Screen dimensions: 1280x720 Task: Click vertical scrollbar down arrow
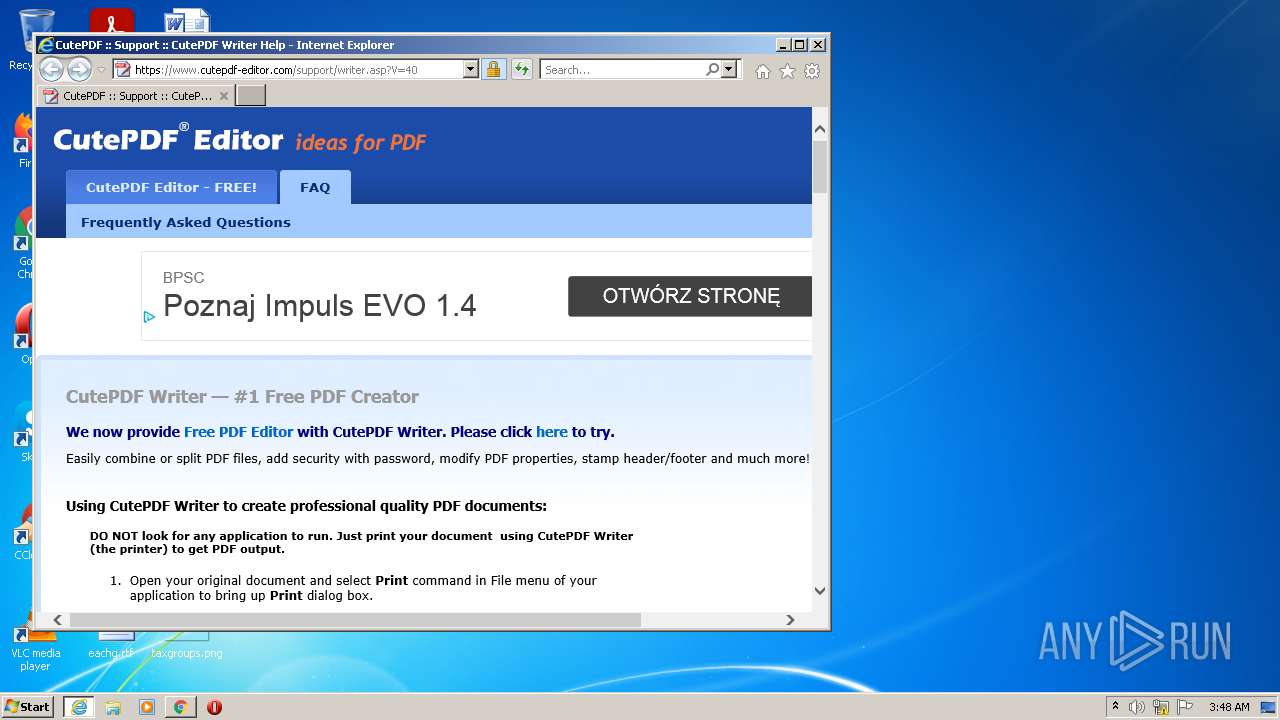(x=820, y=591)
